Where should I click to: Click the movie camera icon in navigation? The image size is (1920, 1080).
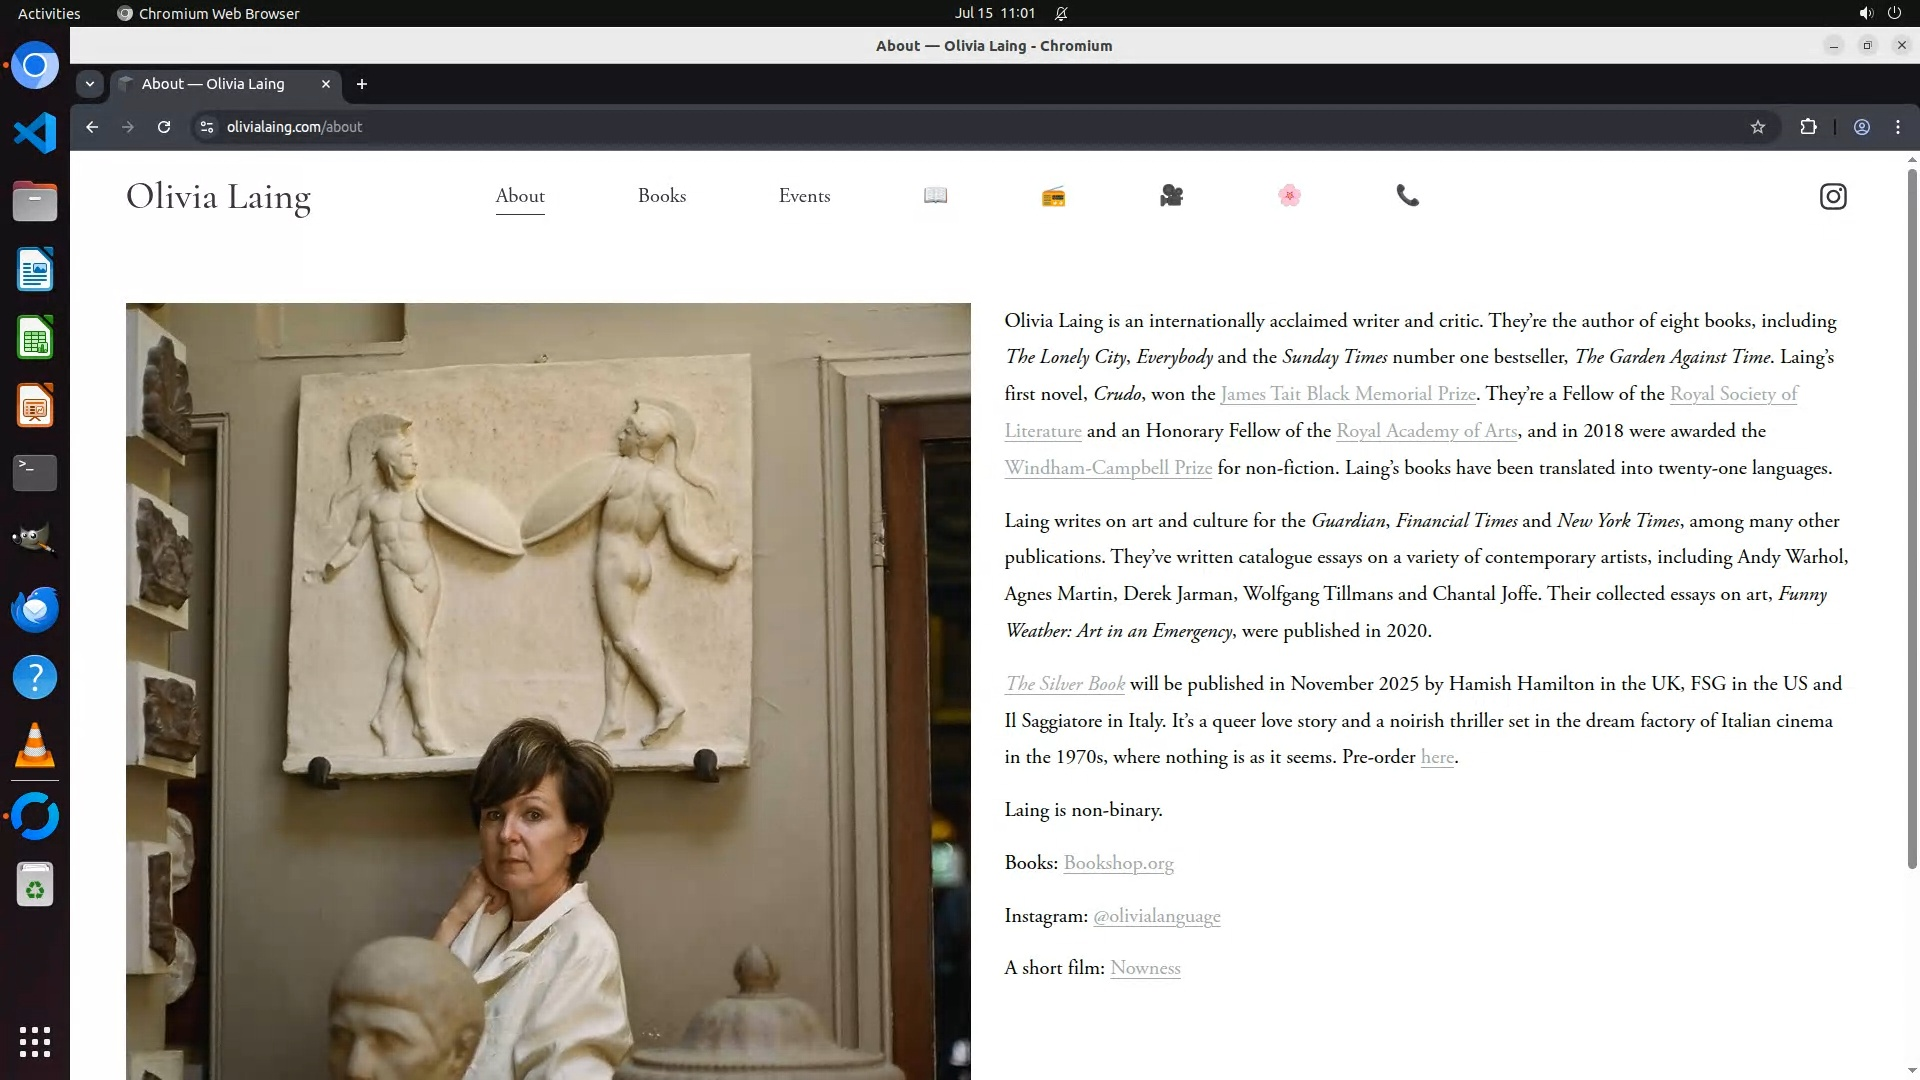(1171, 196)
